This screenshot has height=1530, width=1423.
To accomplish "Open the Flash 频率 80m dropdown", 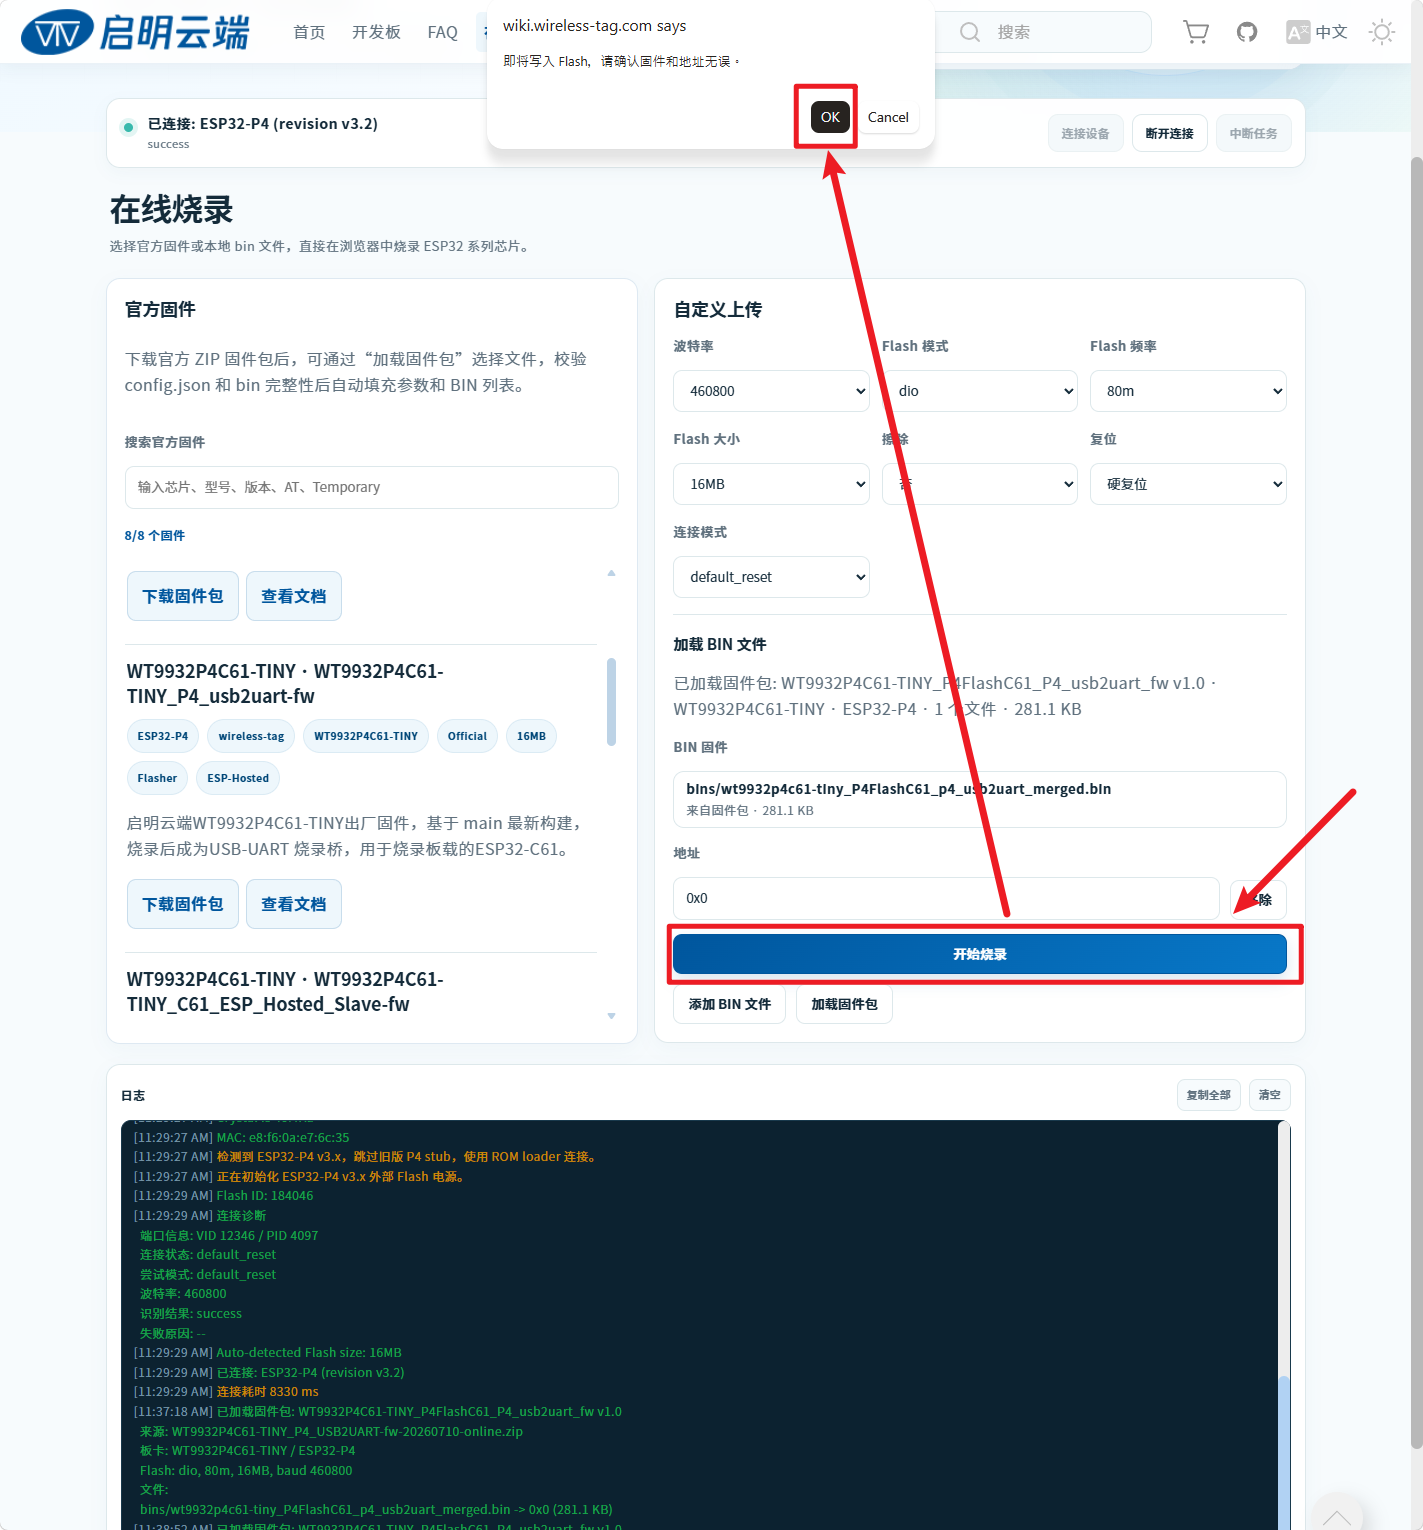I will [x=1188, y=391].
